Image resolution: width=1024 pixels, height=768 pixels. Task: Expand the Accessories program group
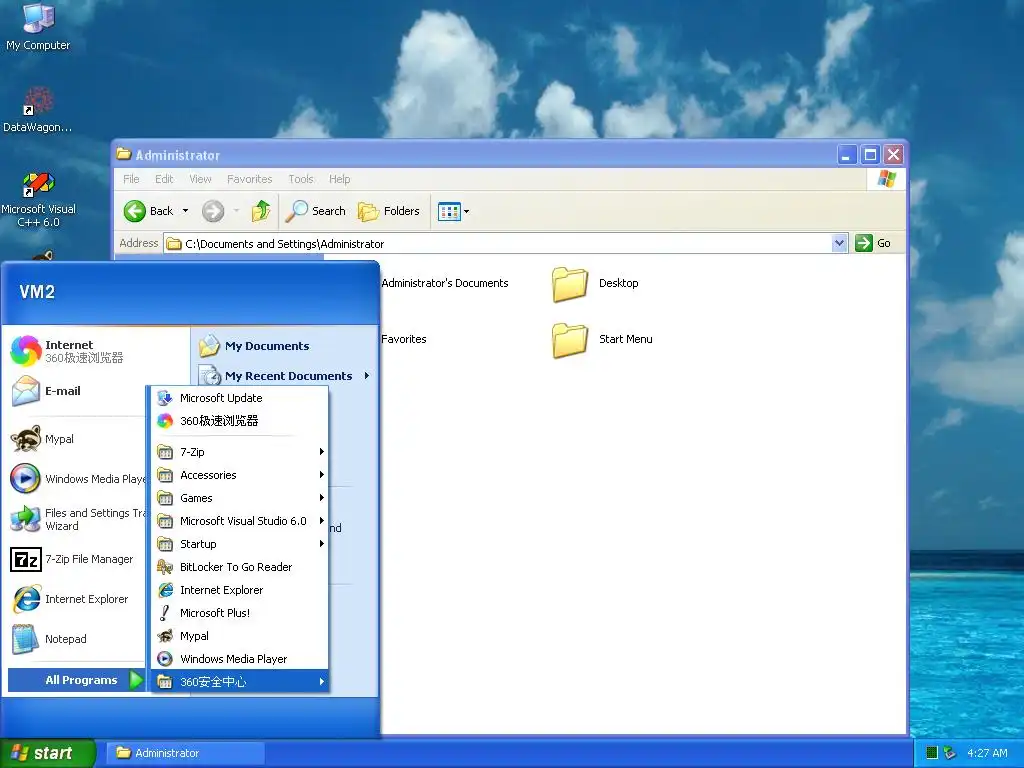tap(240, 475)
